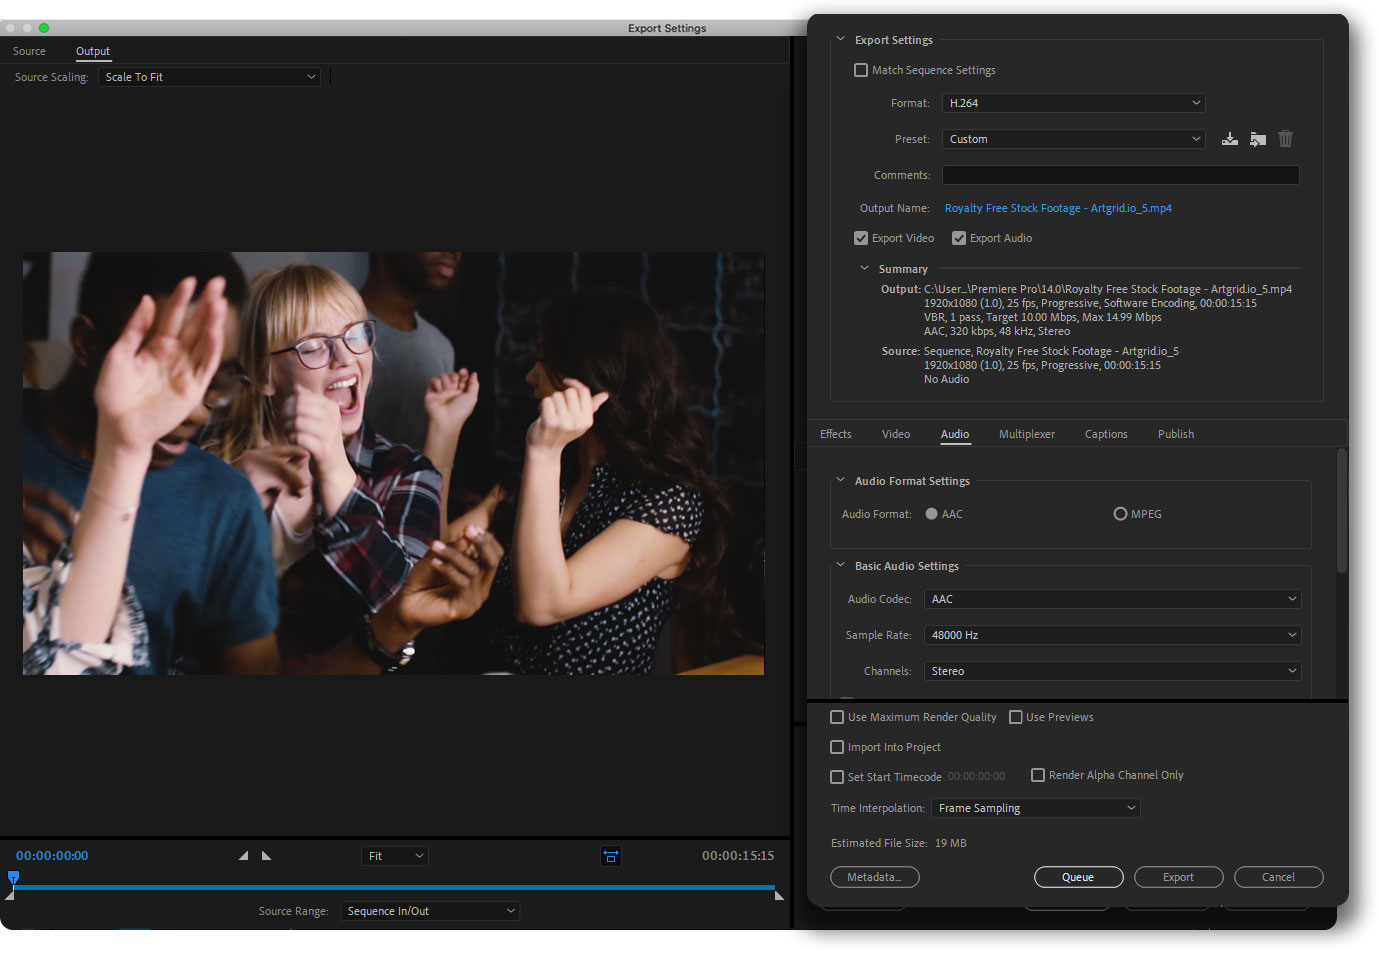Switch to the Source tab
Viewport: 1378px width, 963px height.
pos(29,51)
